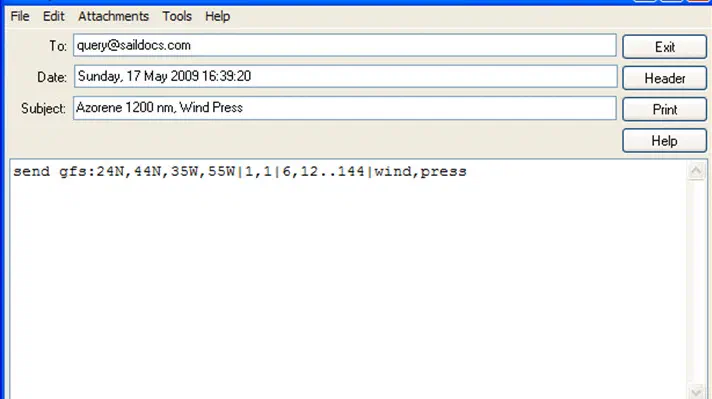Click the Help button below Print
The height and width of the screenshot is (399, 712).
pos(664,141)
